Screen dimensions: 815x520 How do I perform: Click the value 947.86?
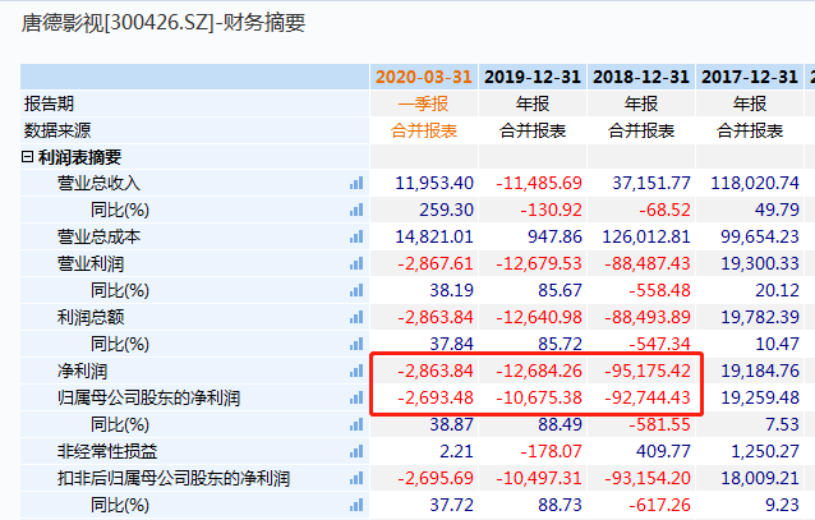coord(555,237)
